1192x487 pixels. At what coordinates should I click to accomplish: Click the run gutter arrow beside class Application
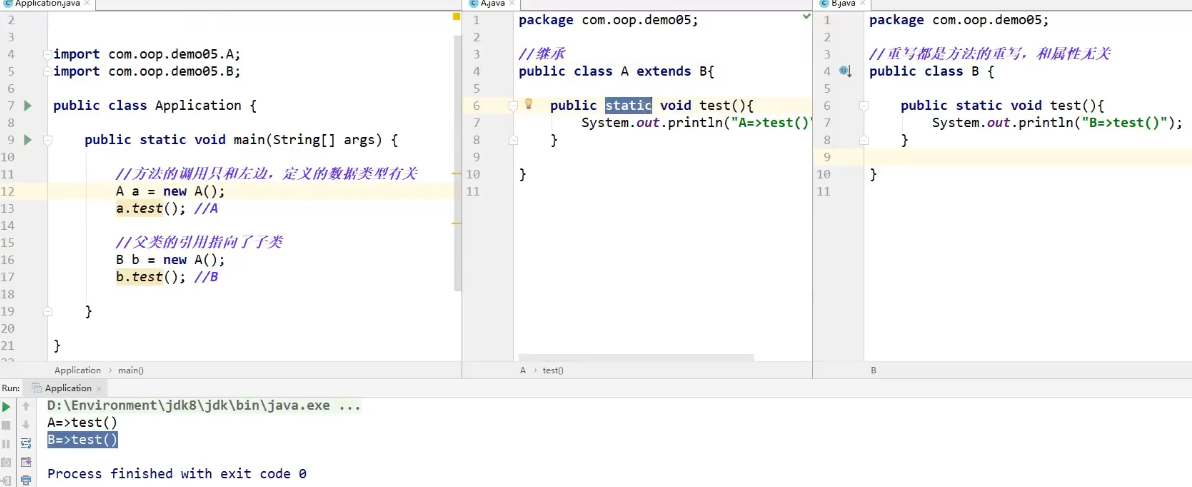28,106
